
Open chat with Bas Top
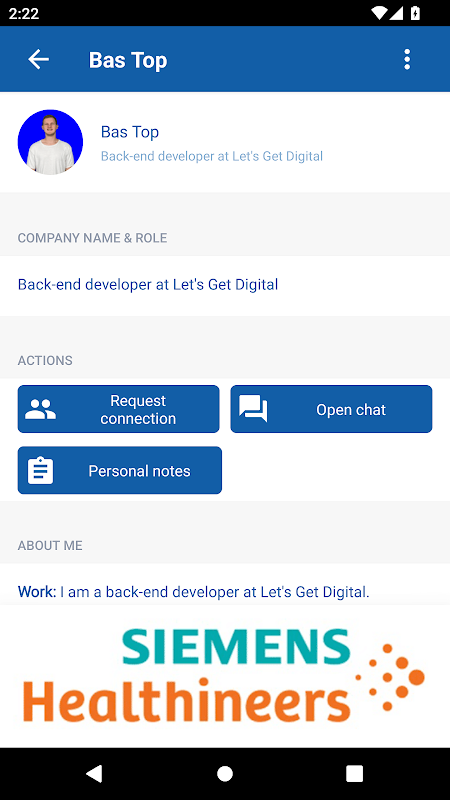(x=331, y=409)
